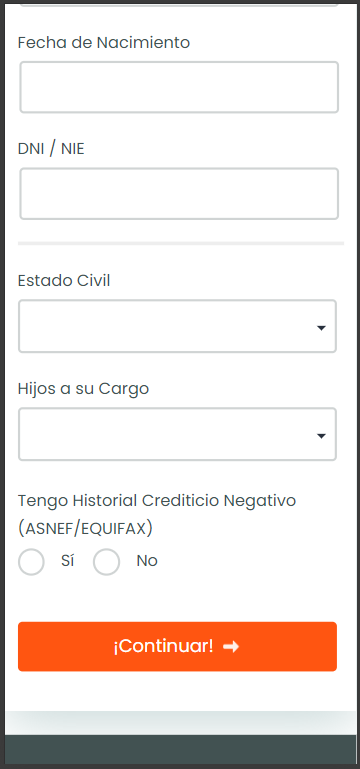Expand the Hijos a su Cargo select box
360x769 pixels.
click(178, 434)
